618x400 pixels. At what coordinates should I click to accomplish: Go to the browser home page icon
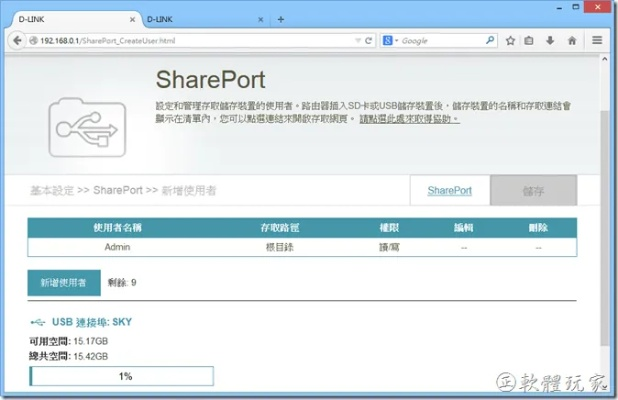point(572,40)
